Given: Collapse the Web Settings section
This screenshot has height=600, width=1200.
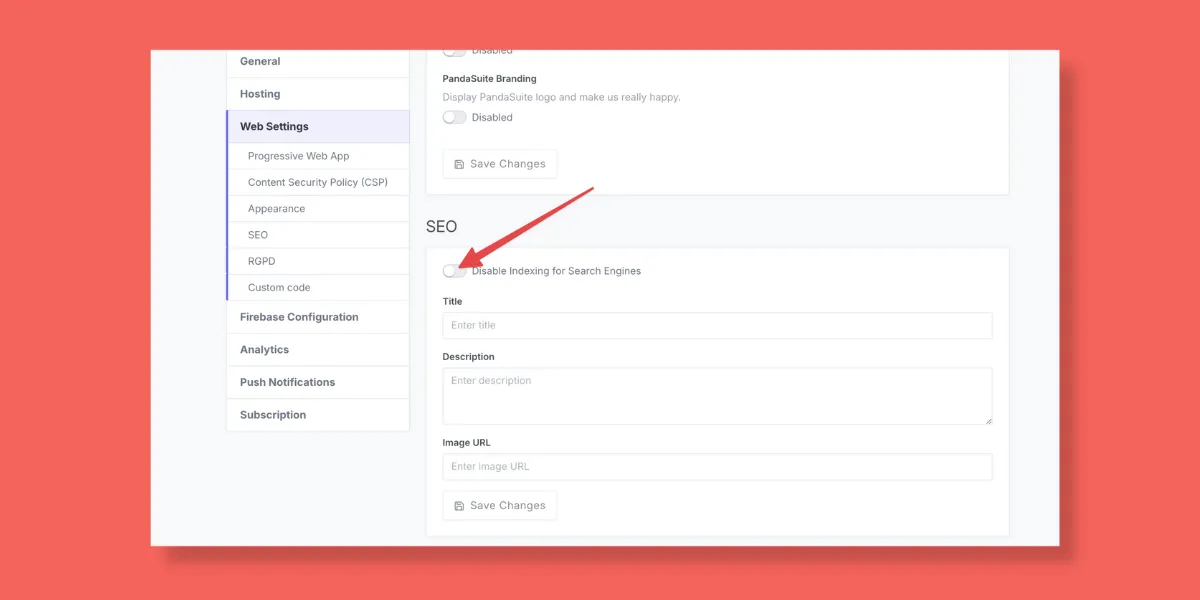Looking at the screenshot, I should tap(274, 127).
